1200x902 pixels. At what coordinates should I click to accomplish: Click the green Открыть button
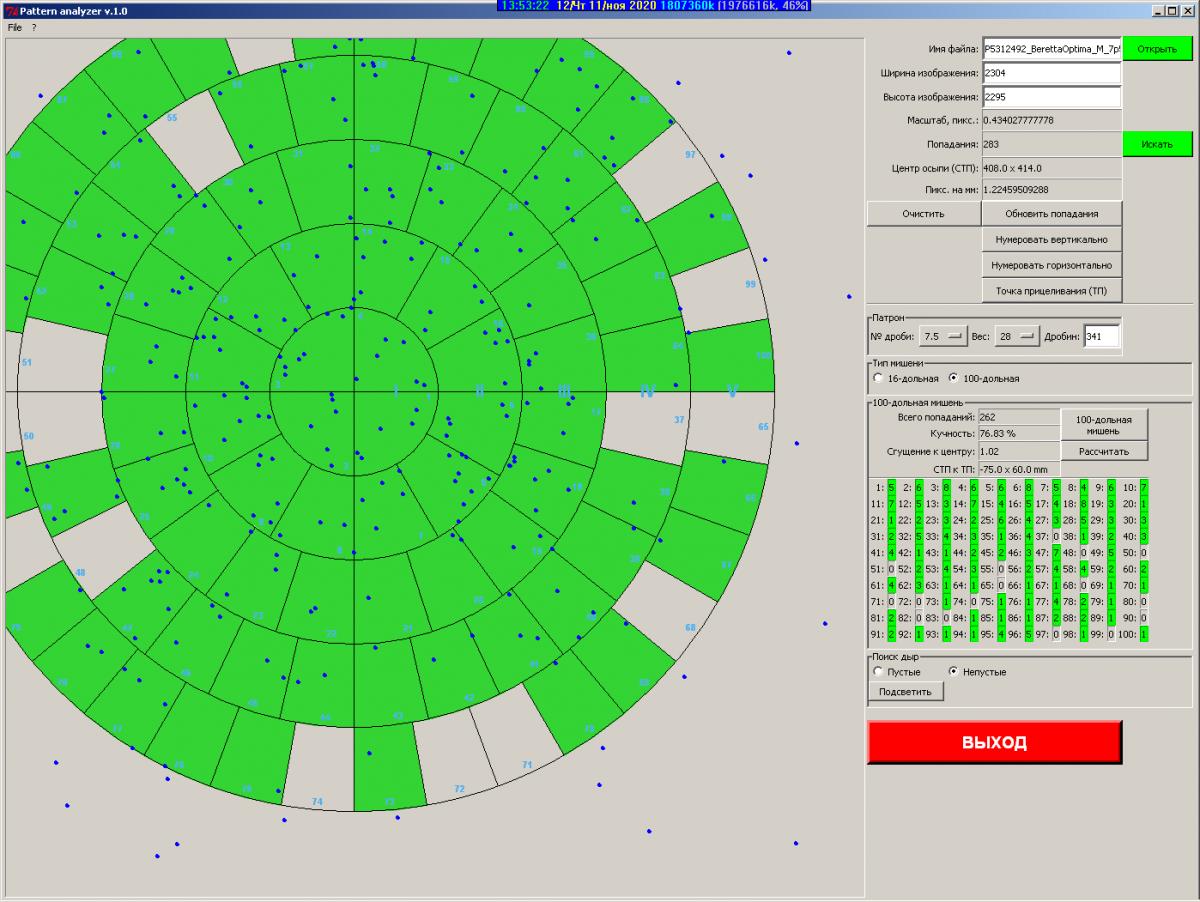(1157, 49)
